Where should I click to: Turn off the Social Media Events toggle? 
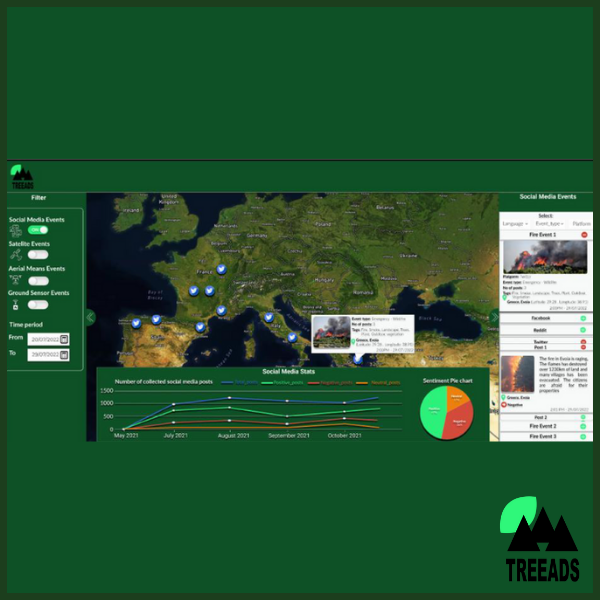(38, 230)
